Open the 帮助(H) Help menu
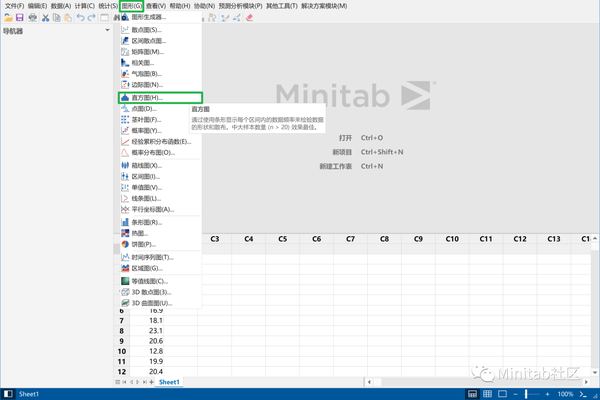 tap(180, 6)
